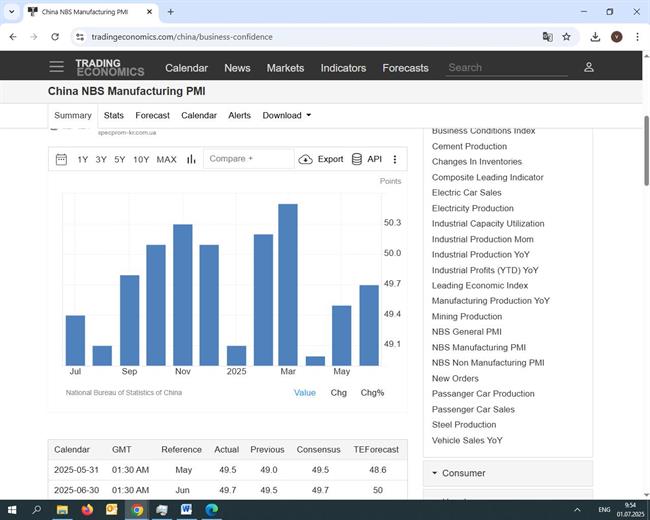Go to Markets in top navigation
The width and height of the screenshot is (650, 520).
285,68
